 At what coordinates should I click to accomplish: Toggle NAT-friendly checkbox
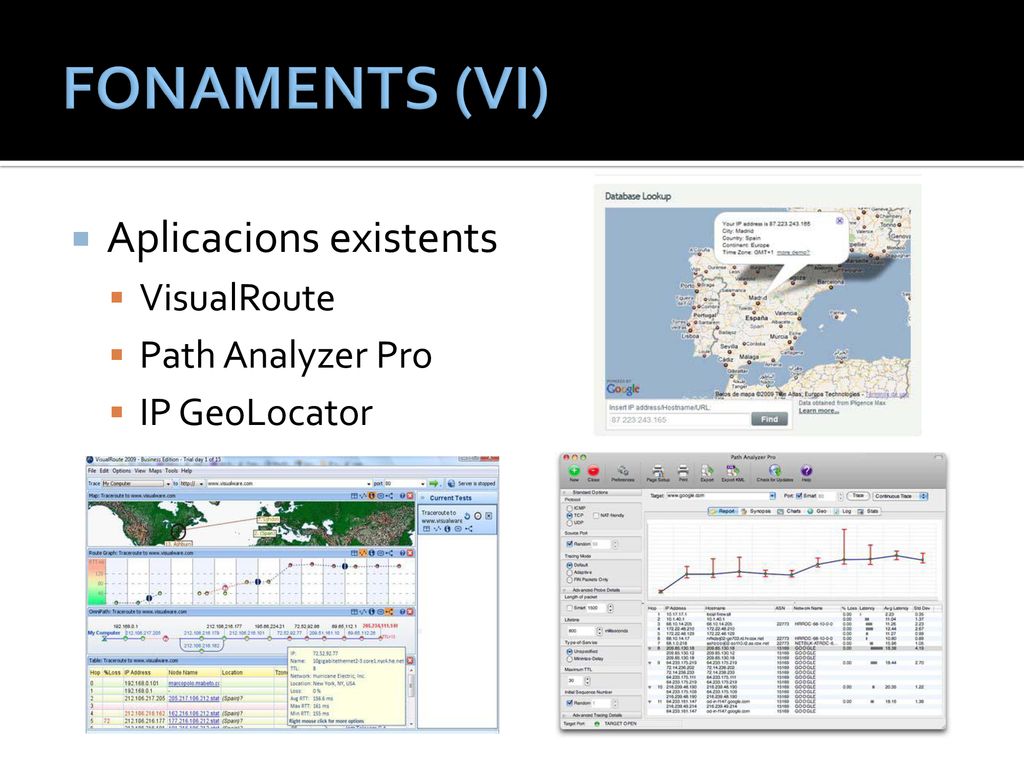pyautogui.click(x=596, y=515)
